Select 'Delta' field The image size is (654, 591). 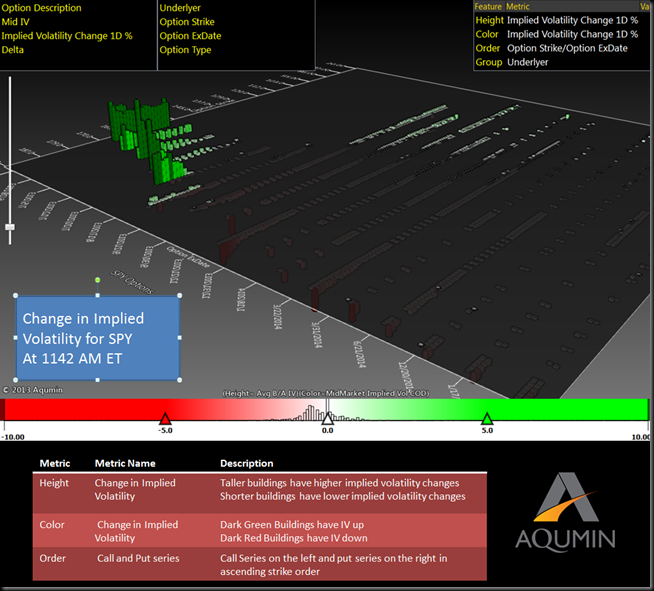(x=13, y=50)
